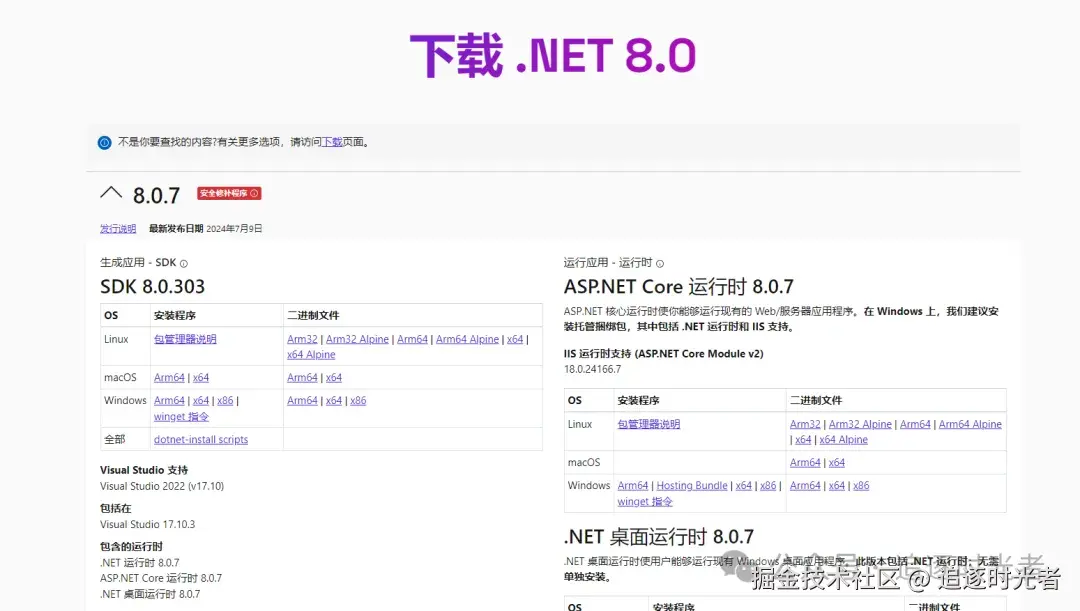
Task: Download ASP.NET Core Linux Arm64 binary
Action: point(915,424)
